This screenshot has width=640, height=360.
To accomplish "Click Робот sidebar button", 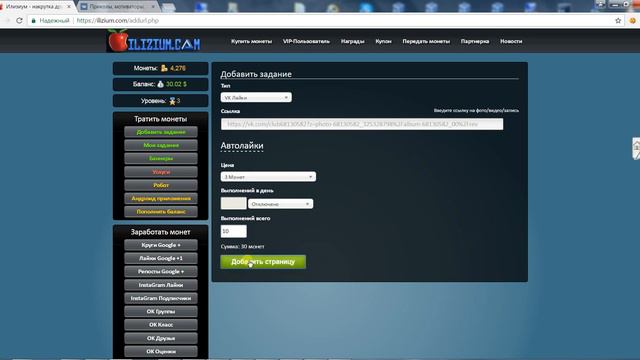I will point(161,185).
